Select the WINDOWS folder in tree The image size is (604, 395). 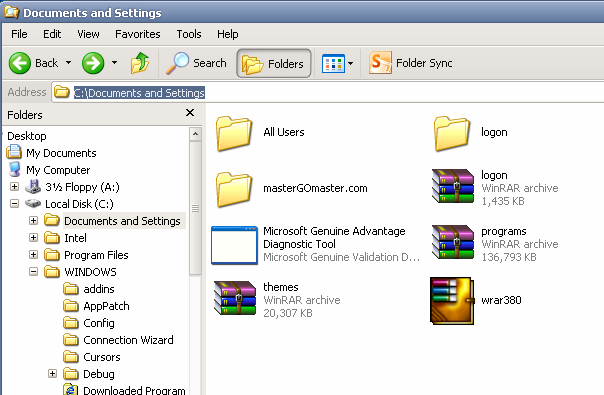pos(90,272)
